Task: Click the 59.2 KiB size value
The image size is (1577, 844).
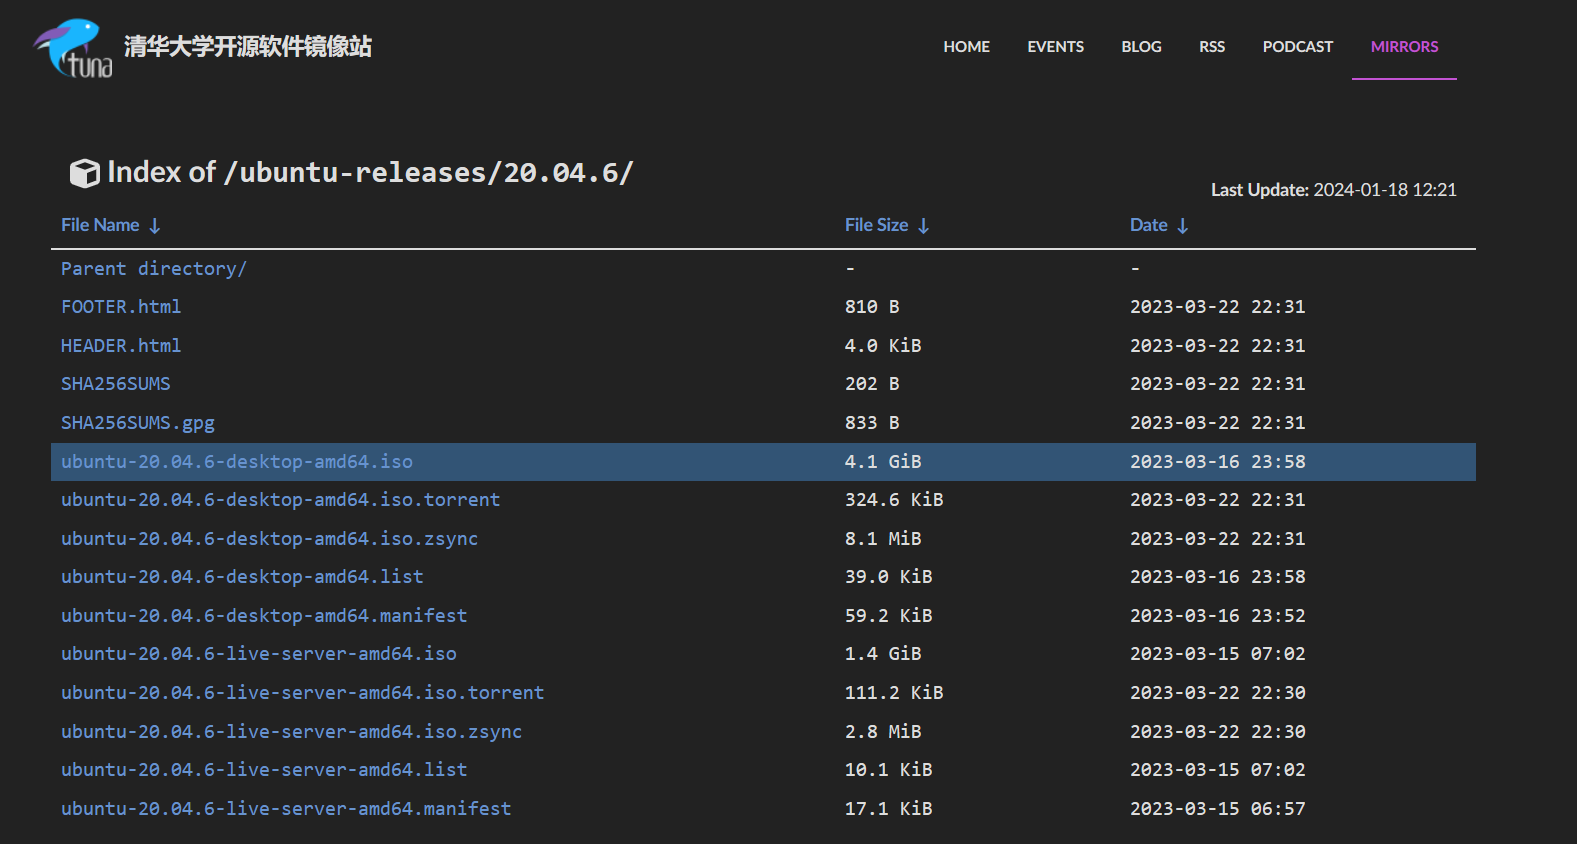Action: point(889,616)
